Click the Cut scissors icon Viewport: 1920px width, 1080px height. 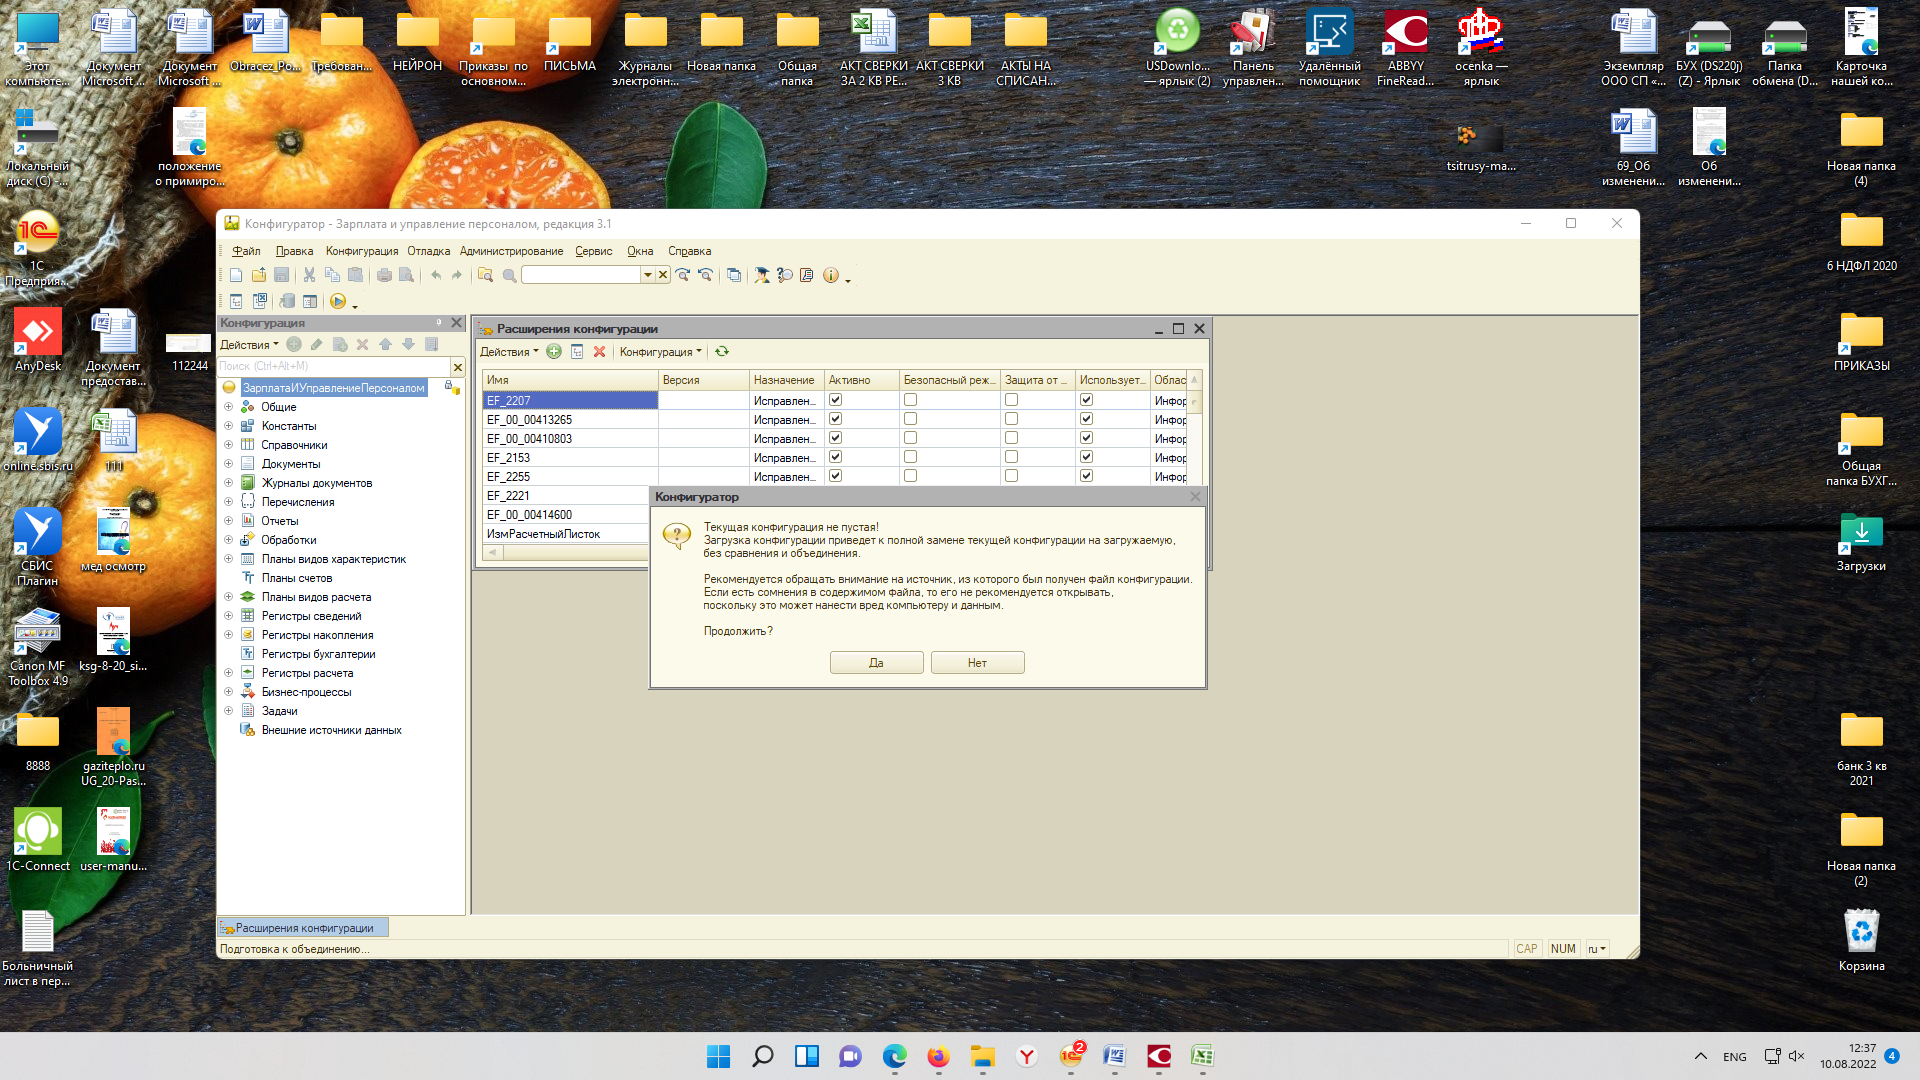tap(309, 275)
